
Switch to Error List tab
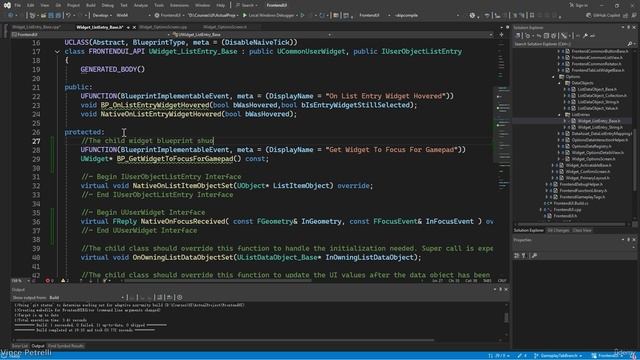pos(20,346)
